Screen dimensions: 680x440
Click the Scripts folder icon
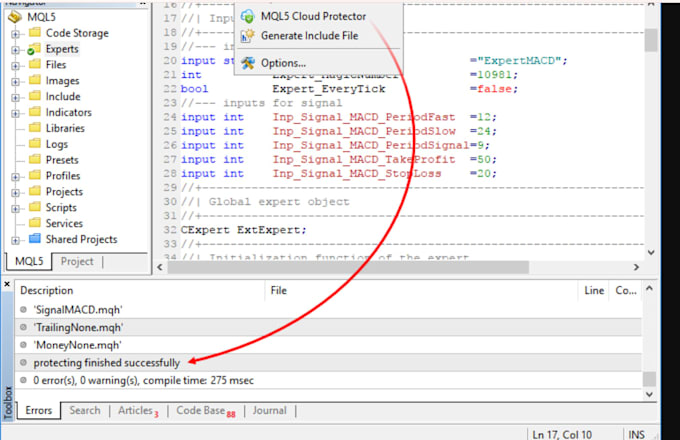click(35, 207)
